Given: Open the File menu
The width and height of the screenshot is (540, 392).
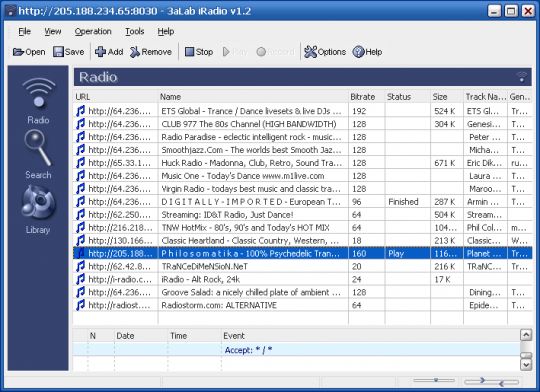Looking at the screenshot, I should click(24, 31).
